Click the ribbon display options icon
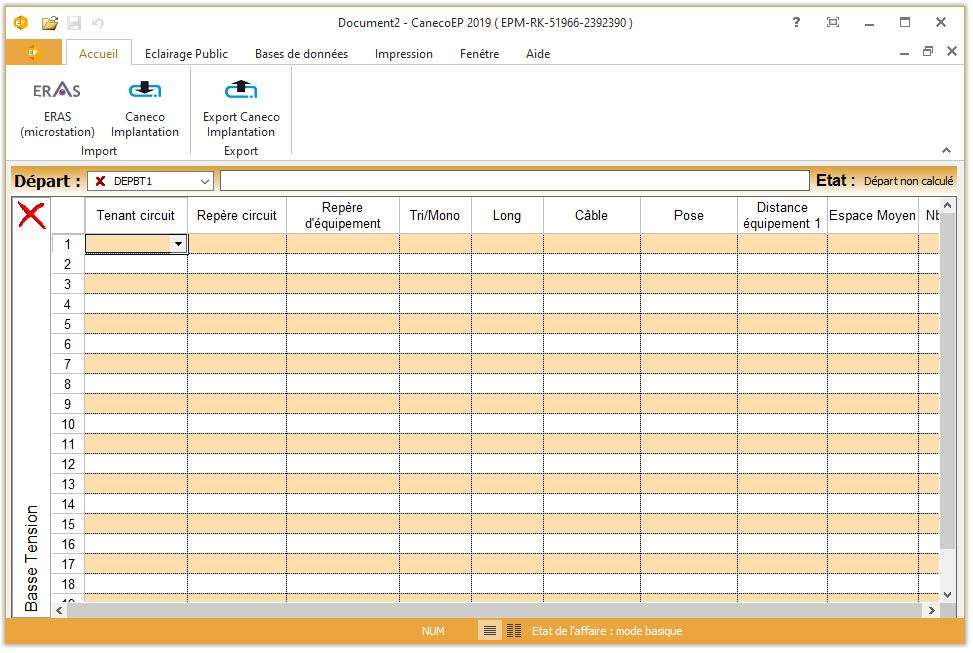The image size is (973, 653). click(833, 23)
